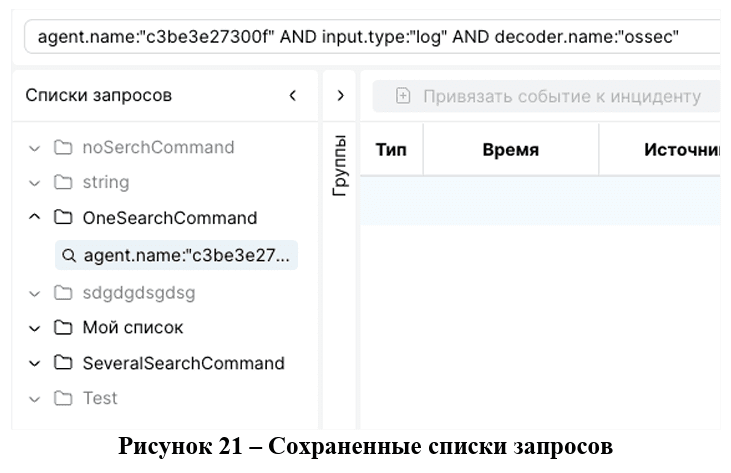Click the Test folder icon
731x473 pixels.
(63, 398)
